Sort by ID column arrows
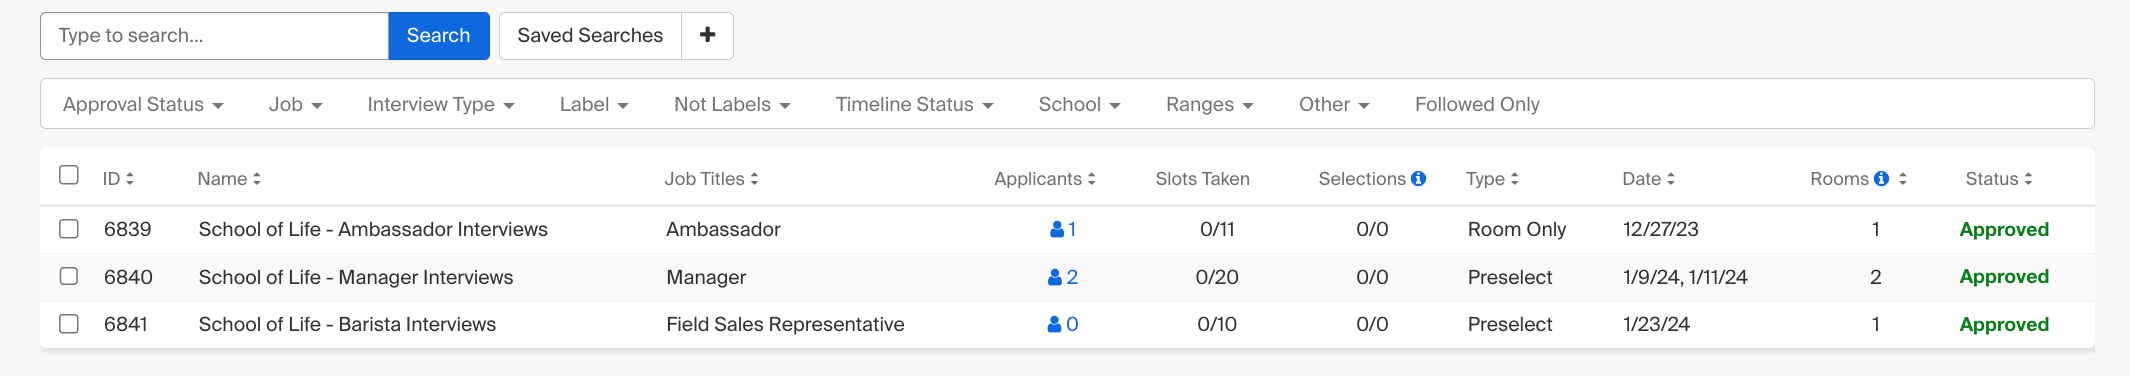The width and height of the screenshot is (2130, 376). click(130, 179)
